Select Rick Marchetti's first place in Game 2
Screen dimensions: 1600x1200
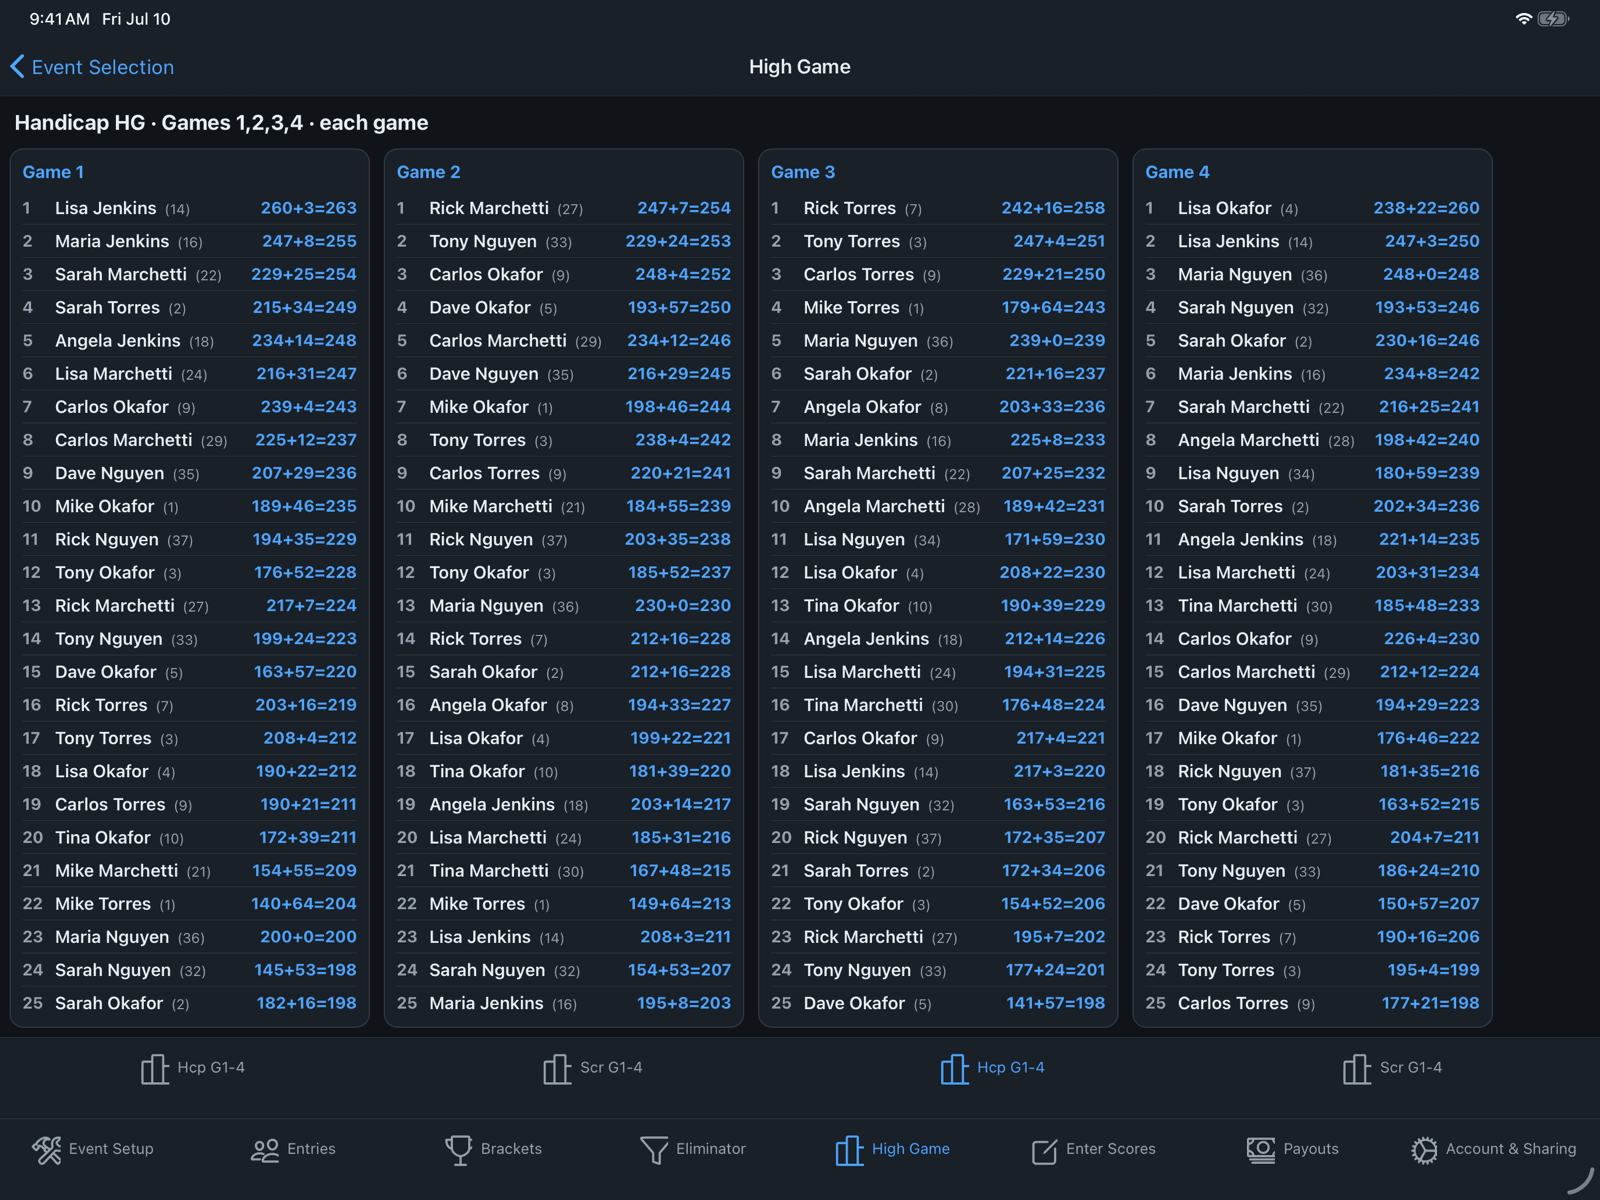(564, 208)
